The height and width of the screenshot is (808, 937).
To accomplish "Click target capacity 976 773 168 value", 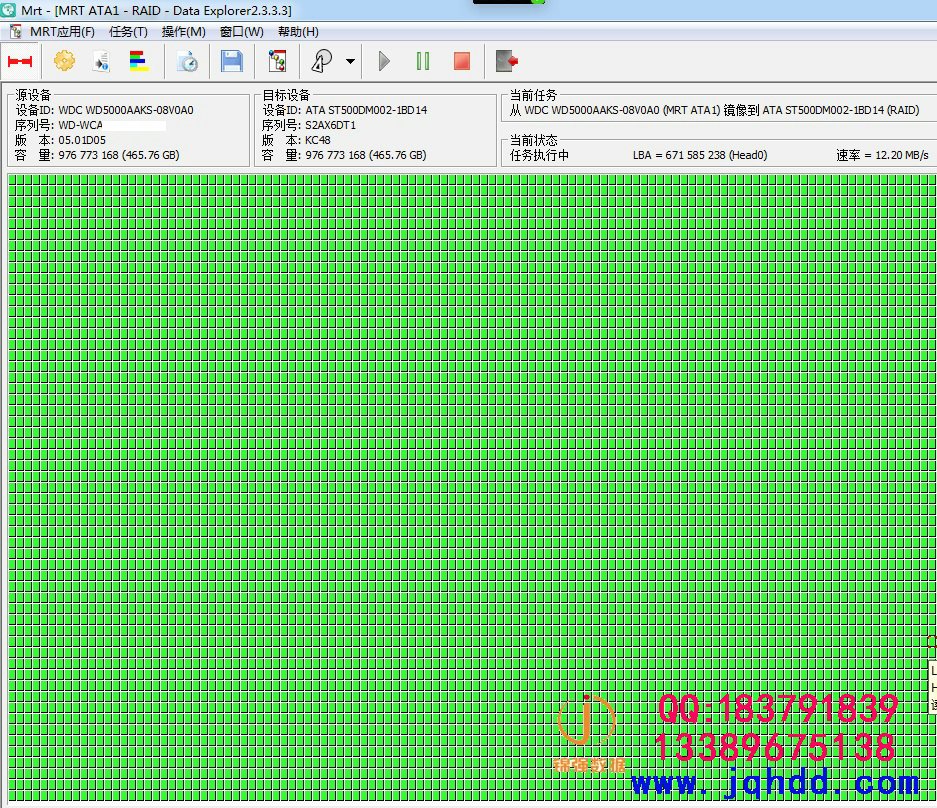I will pyautogui.click(x=366, y=155).
